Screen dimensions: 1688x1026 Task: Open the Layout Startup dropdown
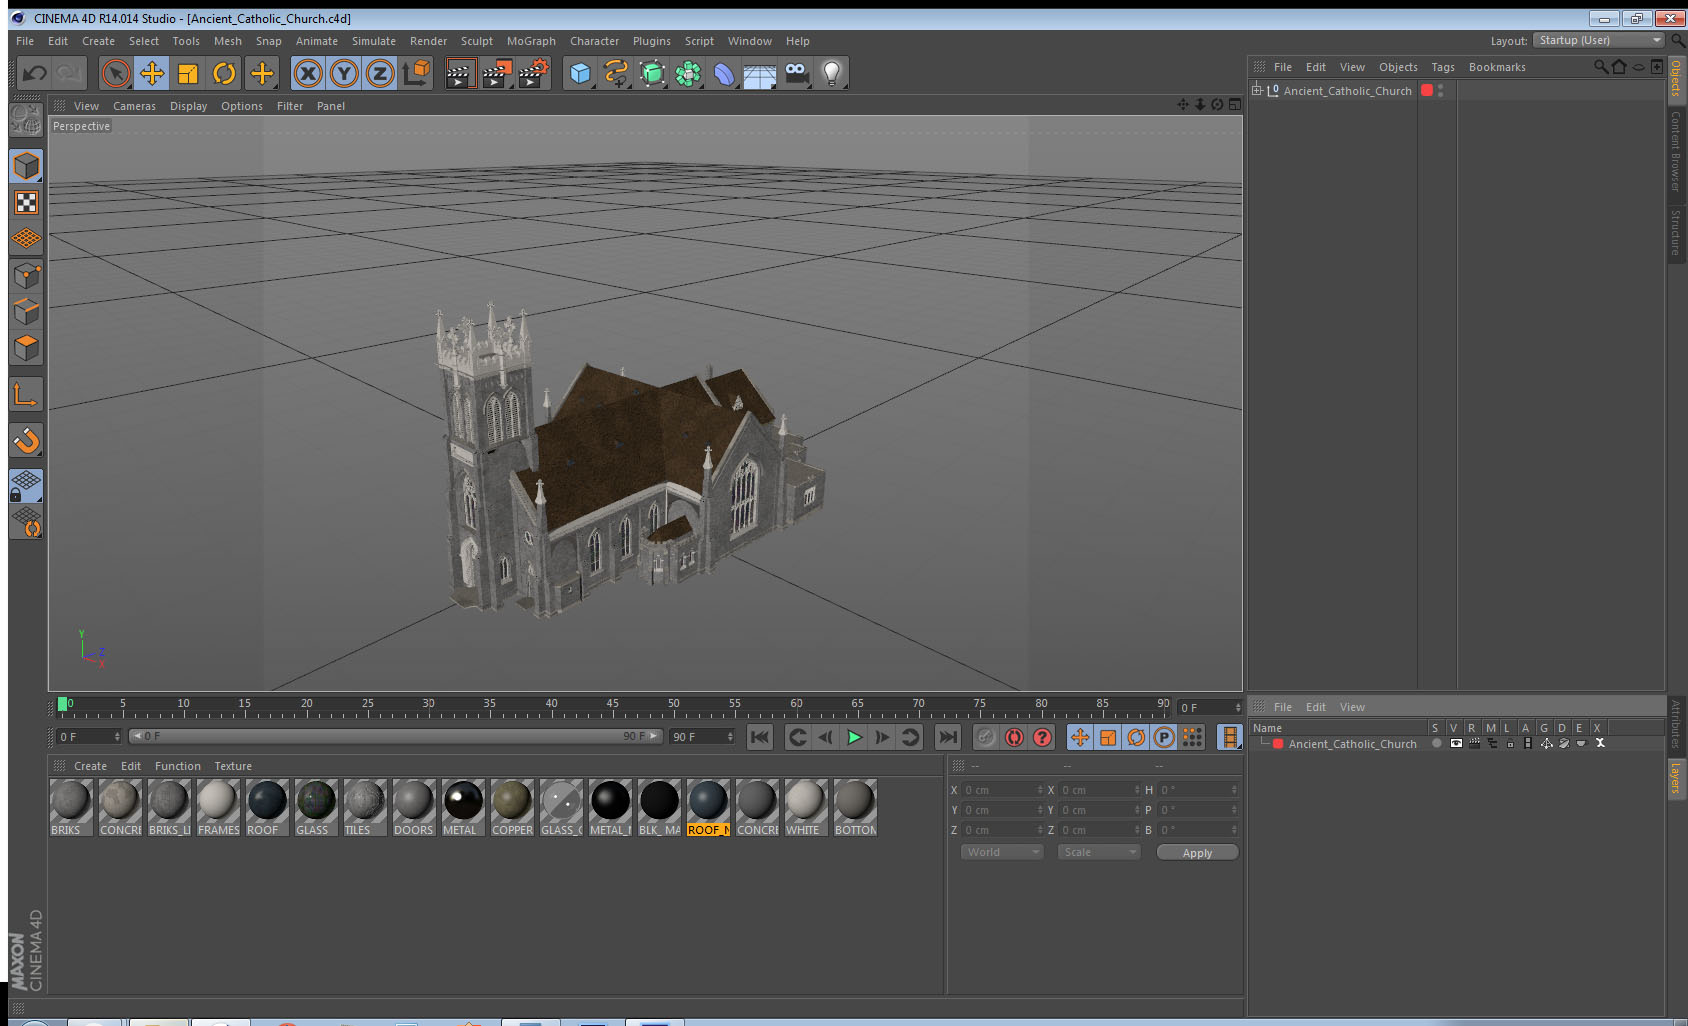1599,40
